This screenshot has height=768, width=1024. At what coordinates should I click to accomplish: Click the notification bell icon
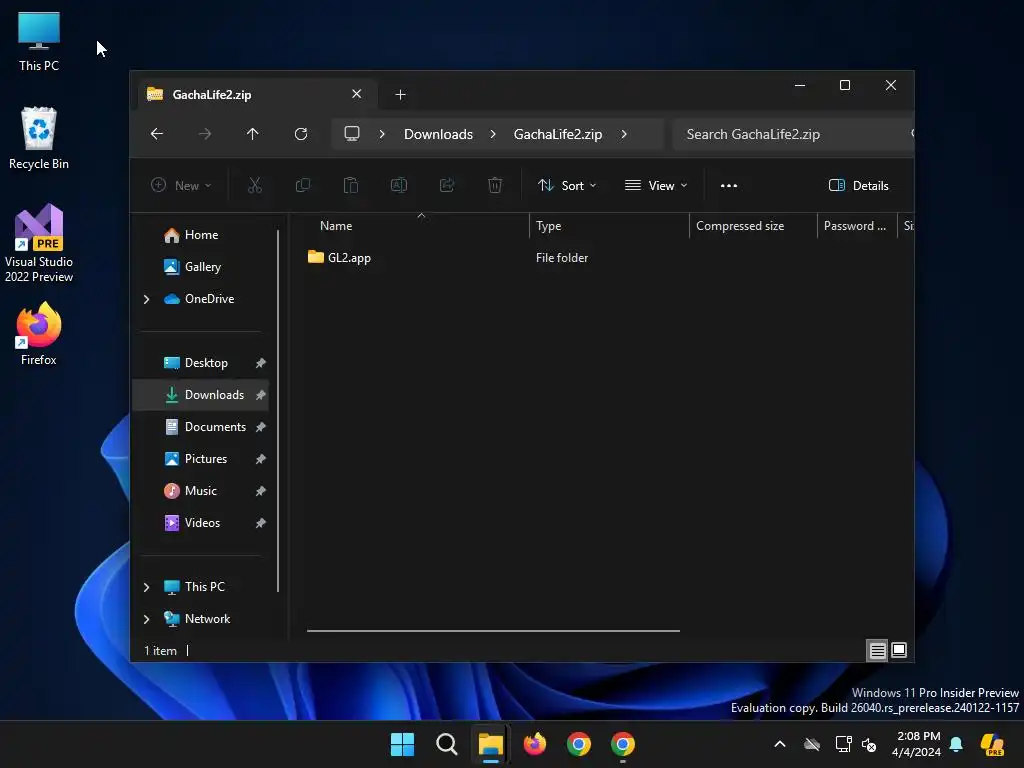coord(956,744)
